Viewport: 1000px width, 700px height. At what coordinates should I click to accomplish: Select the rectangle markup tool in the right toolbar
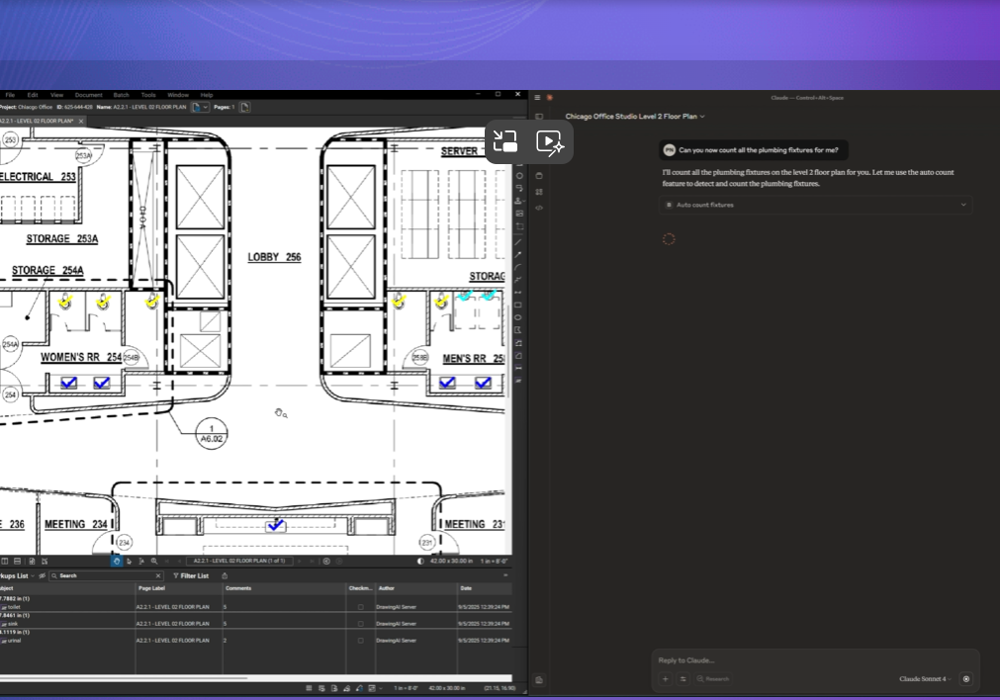point(518,305)
